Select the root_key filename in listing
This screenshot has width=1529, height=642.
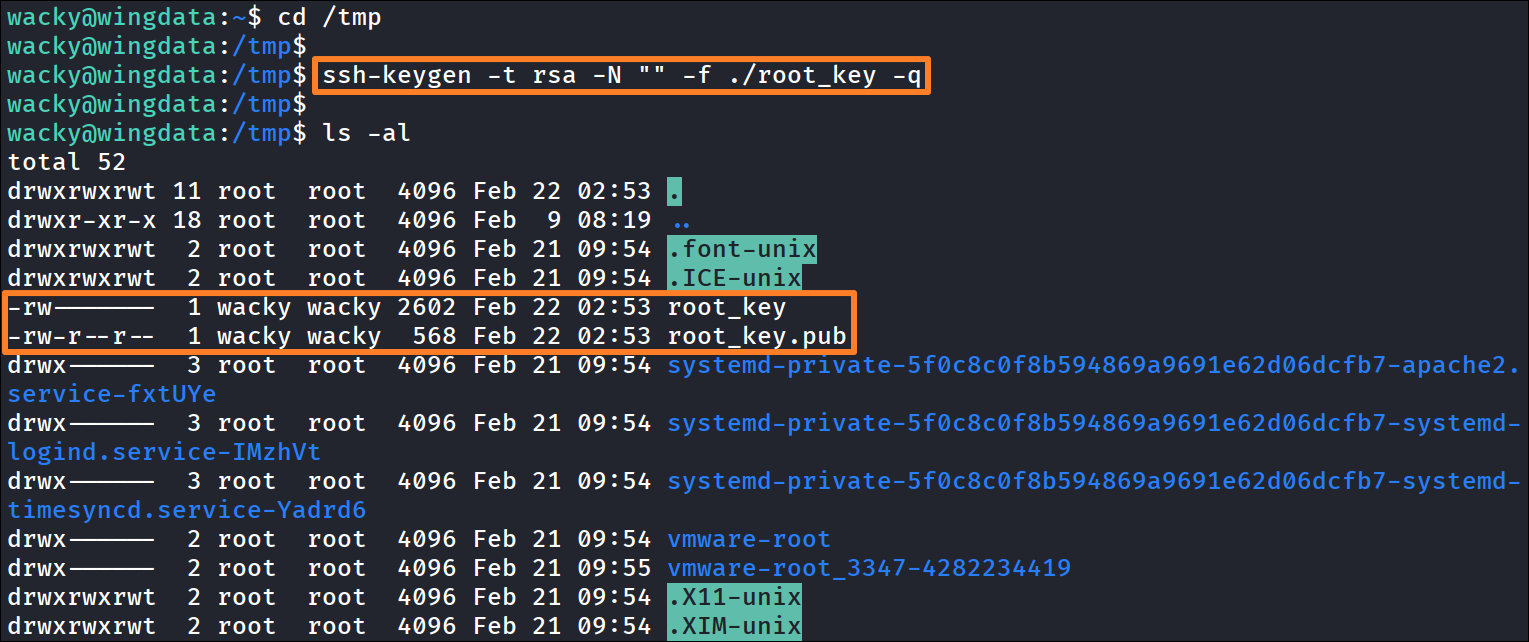(x=727, y=308)
